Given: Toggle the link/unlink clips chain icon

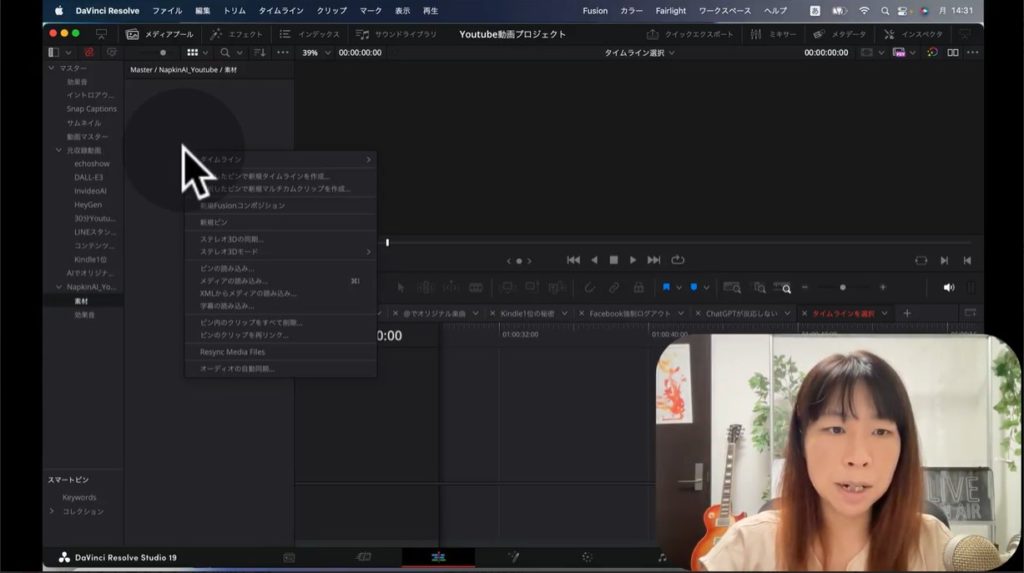Looking at the screenshot, I should click(x=613, y=287).
